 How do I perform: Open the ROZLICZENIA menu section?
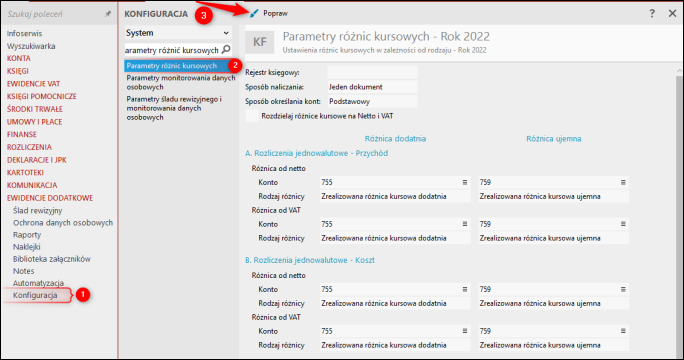coord(29,147)
